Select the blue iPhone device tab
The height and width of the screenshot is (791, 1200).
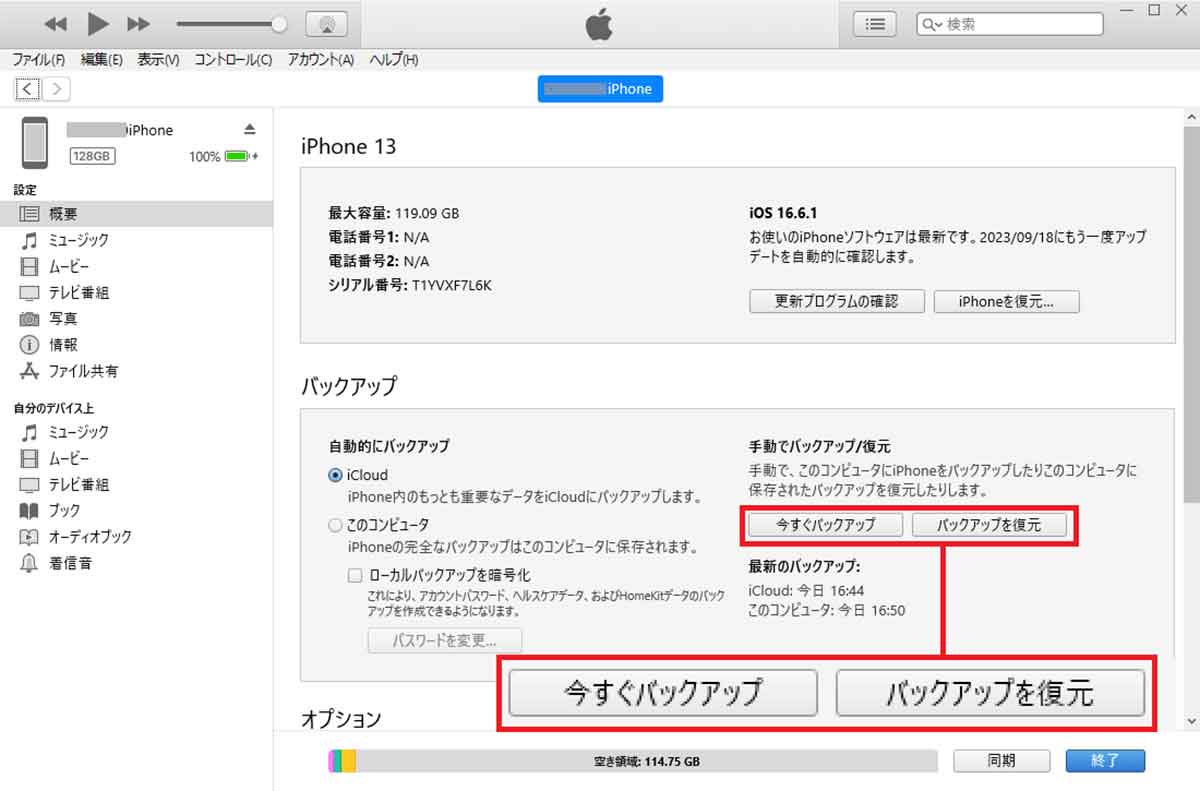click(x=600, y=89)
